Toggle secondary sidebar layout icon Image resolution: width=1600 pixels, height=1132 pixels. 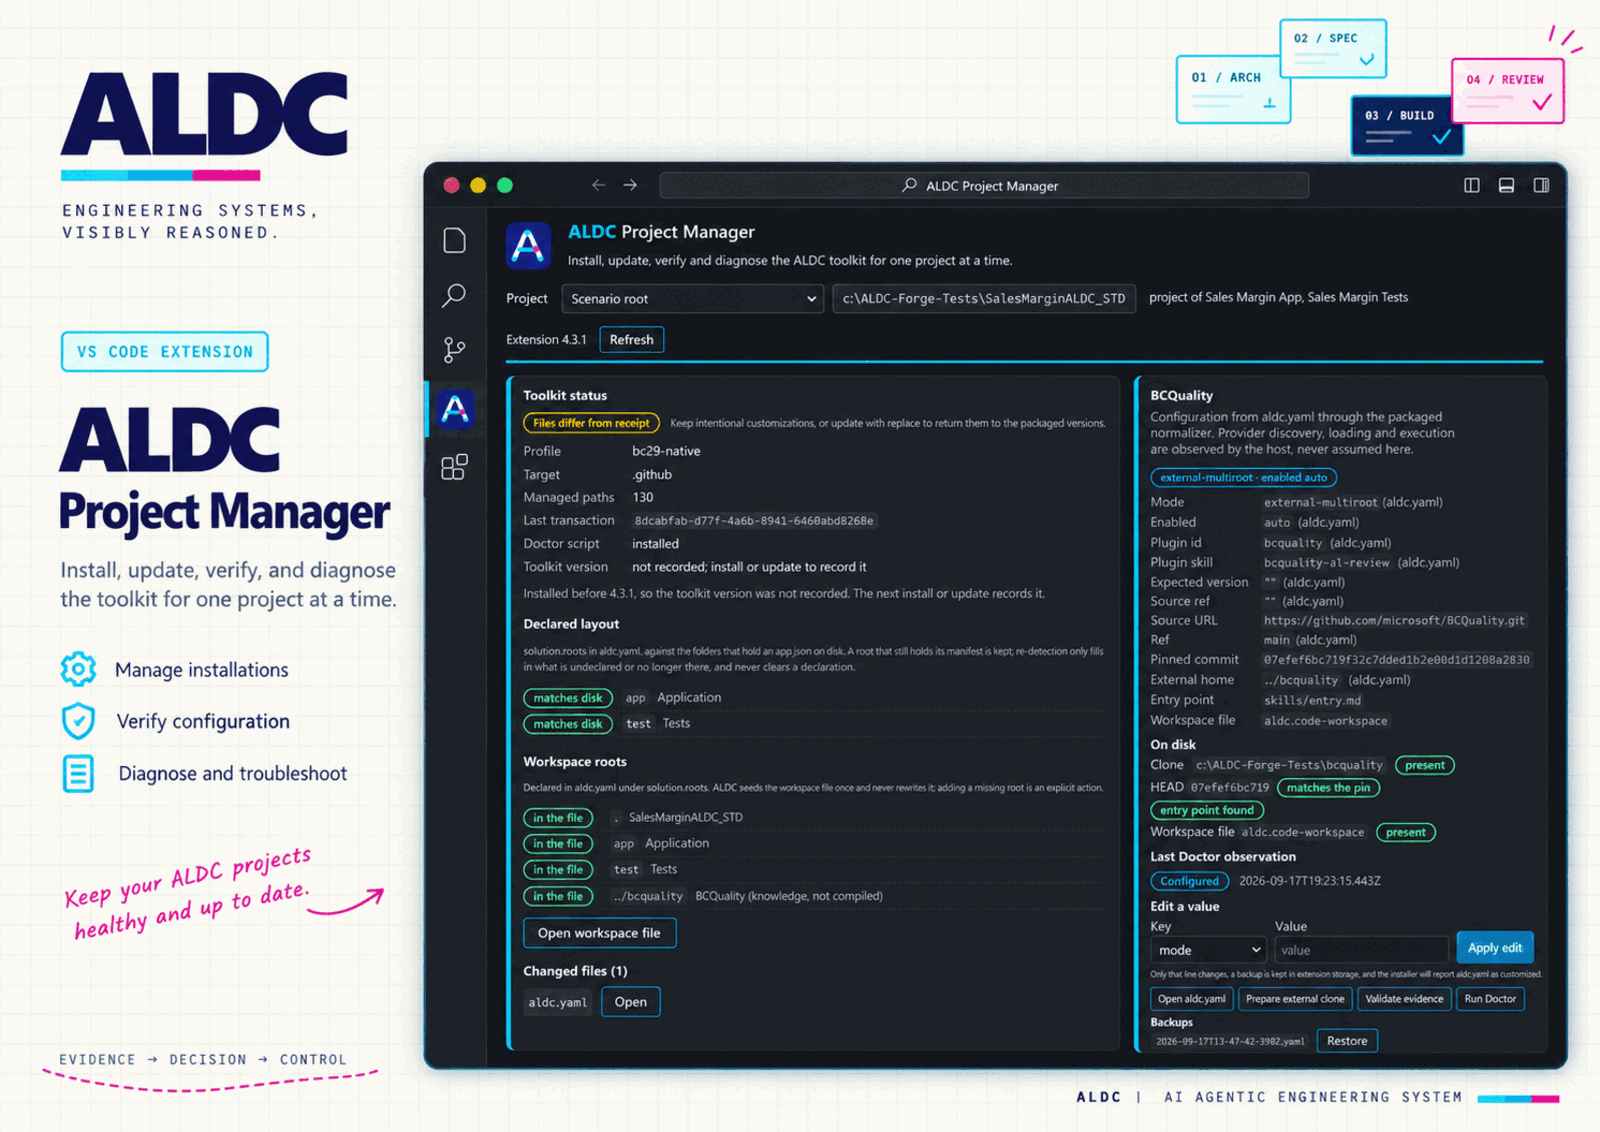[x=1541, y=185]
